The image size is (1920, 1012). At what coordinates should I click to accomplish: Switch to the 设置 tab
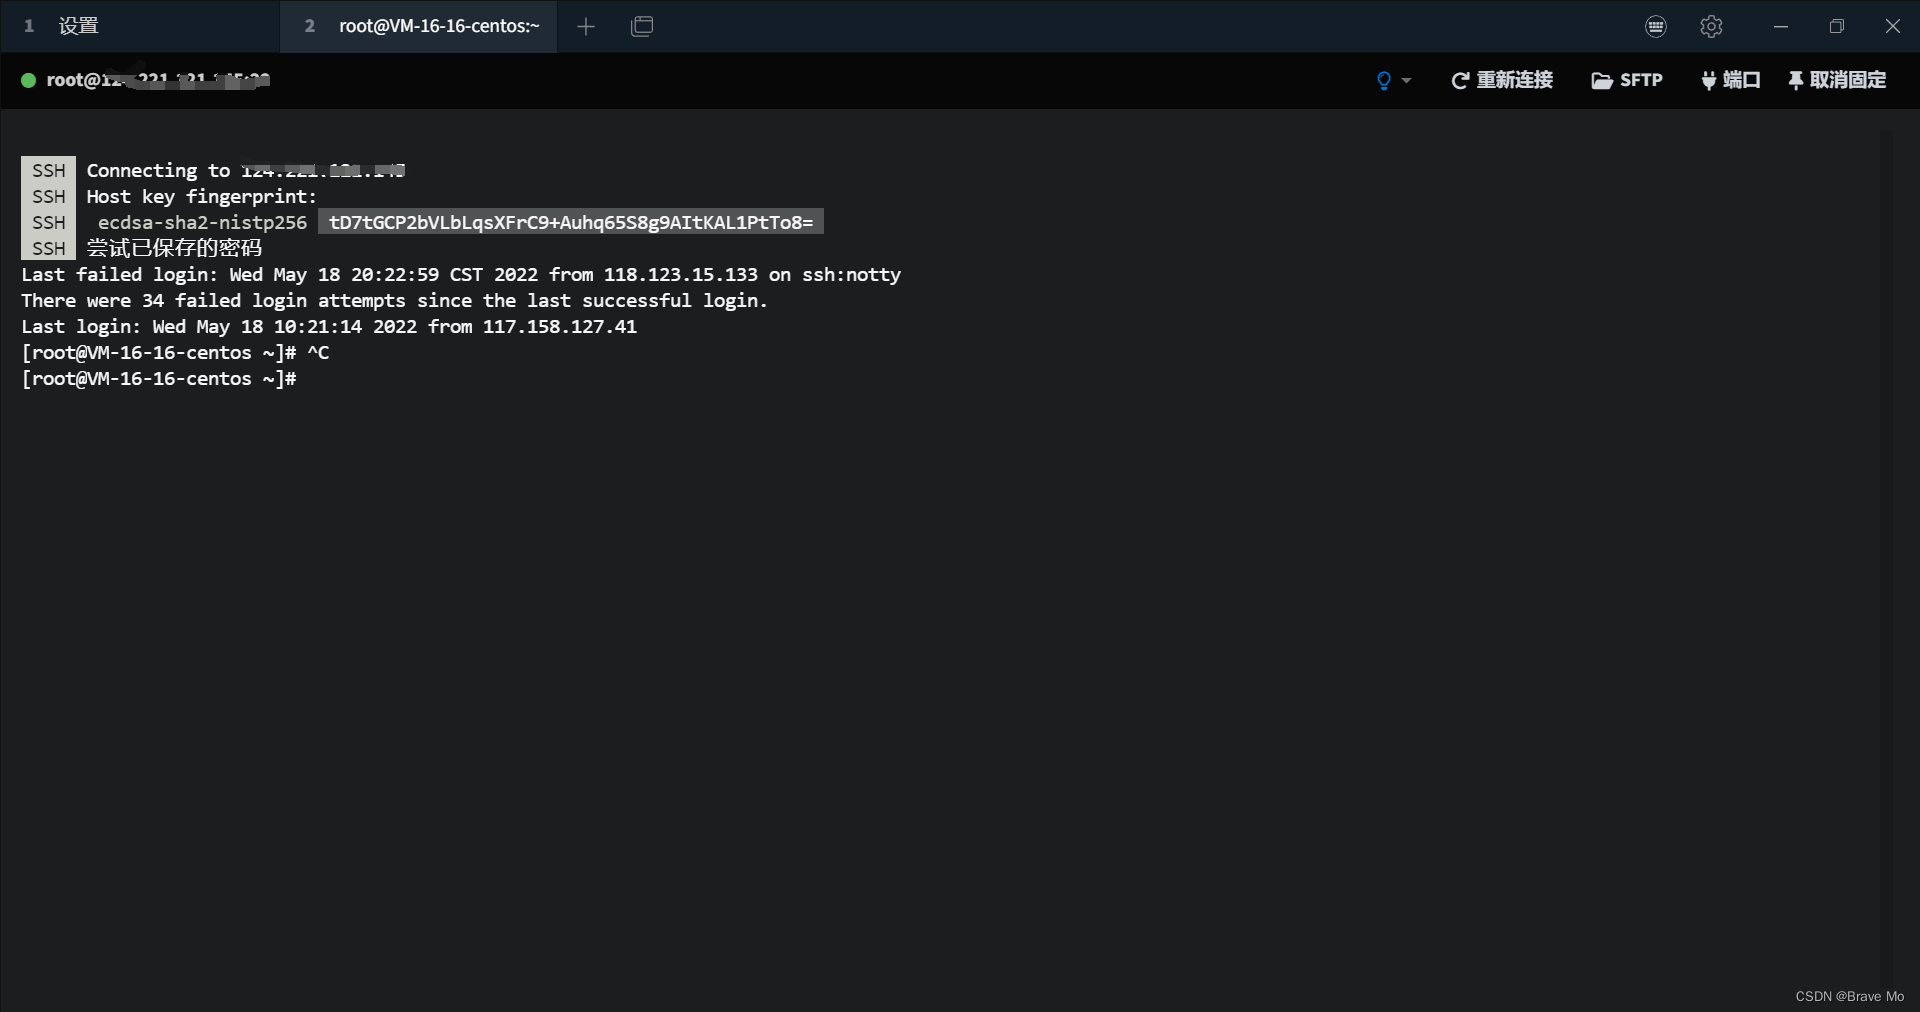tap(140, 26)
